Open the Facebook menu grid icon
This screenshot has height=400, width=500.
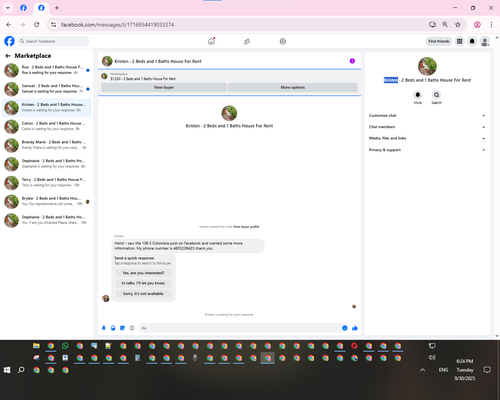[x=460, y=41]
